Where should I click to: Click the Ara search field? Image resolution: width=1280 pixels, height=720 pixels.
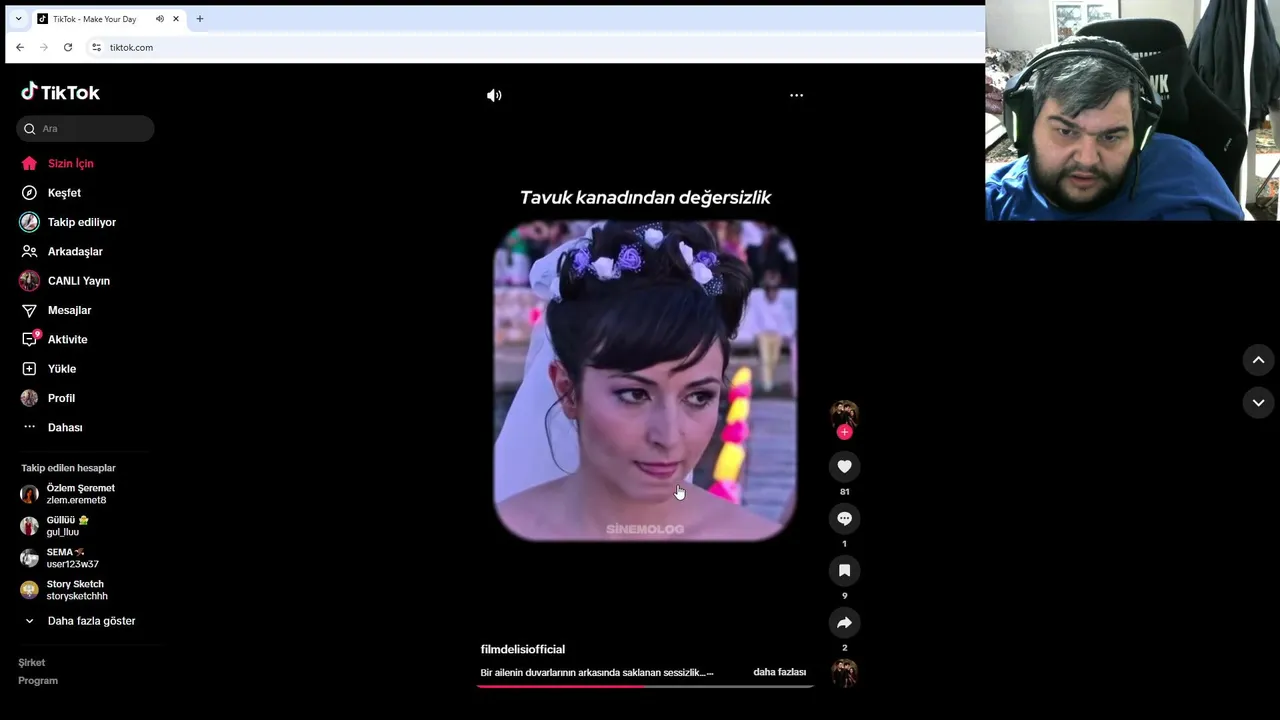click(85, 128)
